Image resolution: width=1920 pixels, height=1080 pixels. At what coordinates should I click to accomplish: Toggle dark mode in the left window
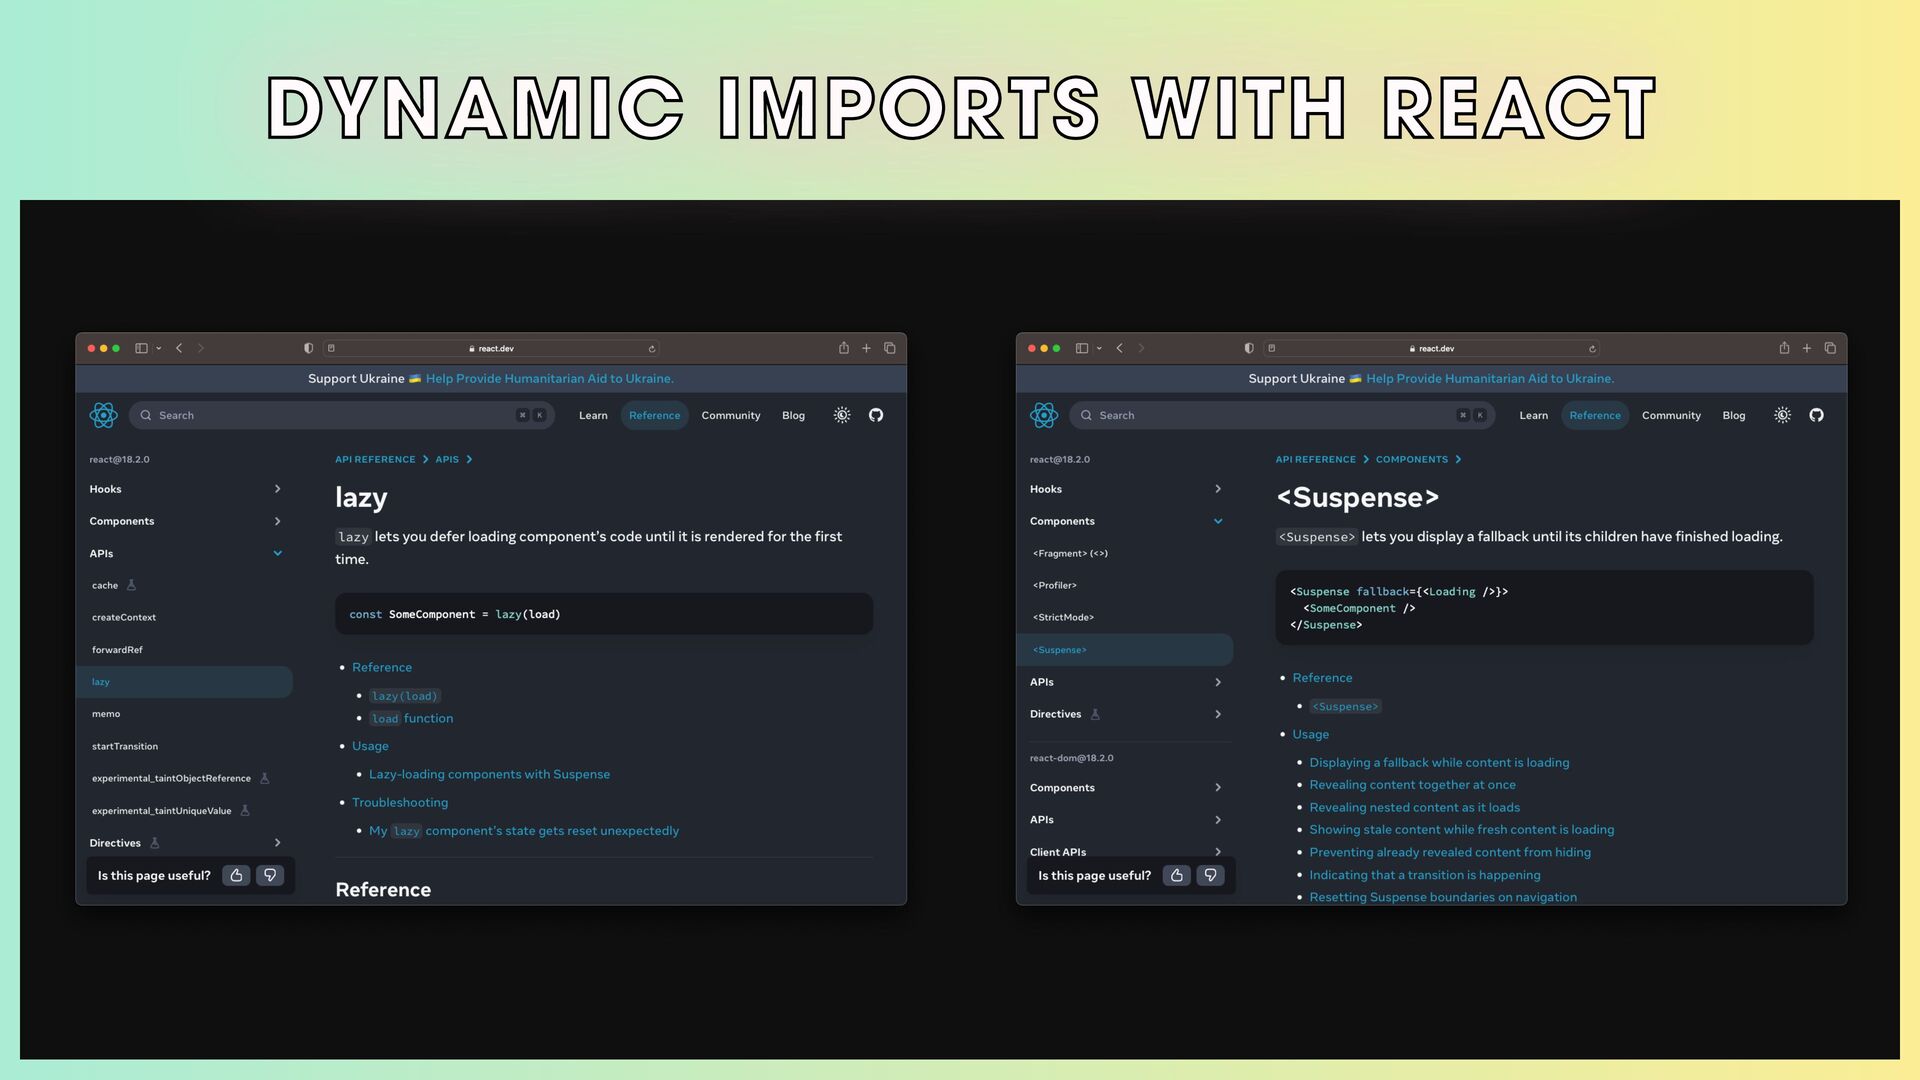(842, 415)
